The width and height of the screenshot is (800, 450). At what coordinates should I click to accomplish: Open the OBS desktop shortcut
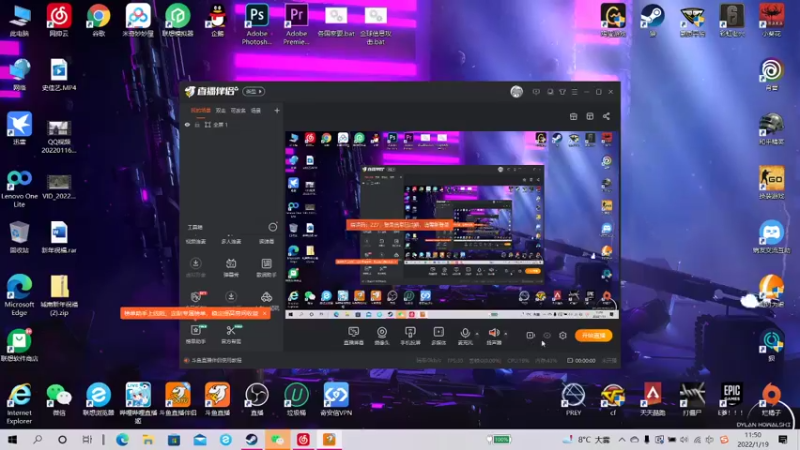pos(257,399)
